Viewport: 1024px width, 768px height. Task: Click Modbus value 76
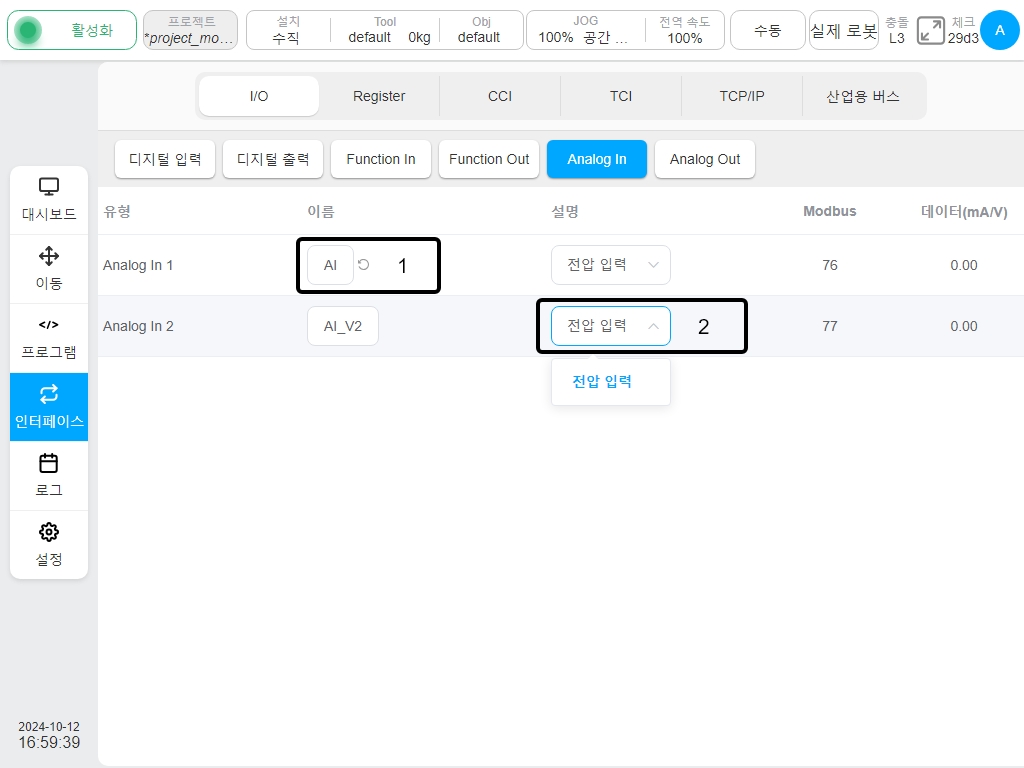click(829, 265)
